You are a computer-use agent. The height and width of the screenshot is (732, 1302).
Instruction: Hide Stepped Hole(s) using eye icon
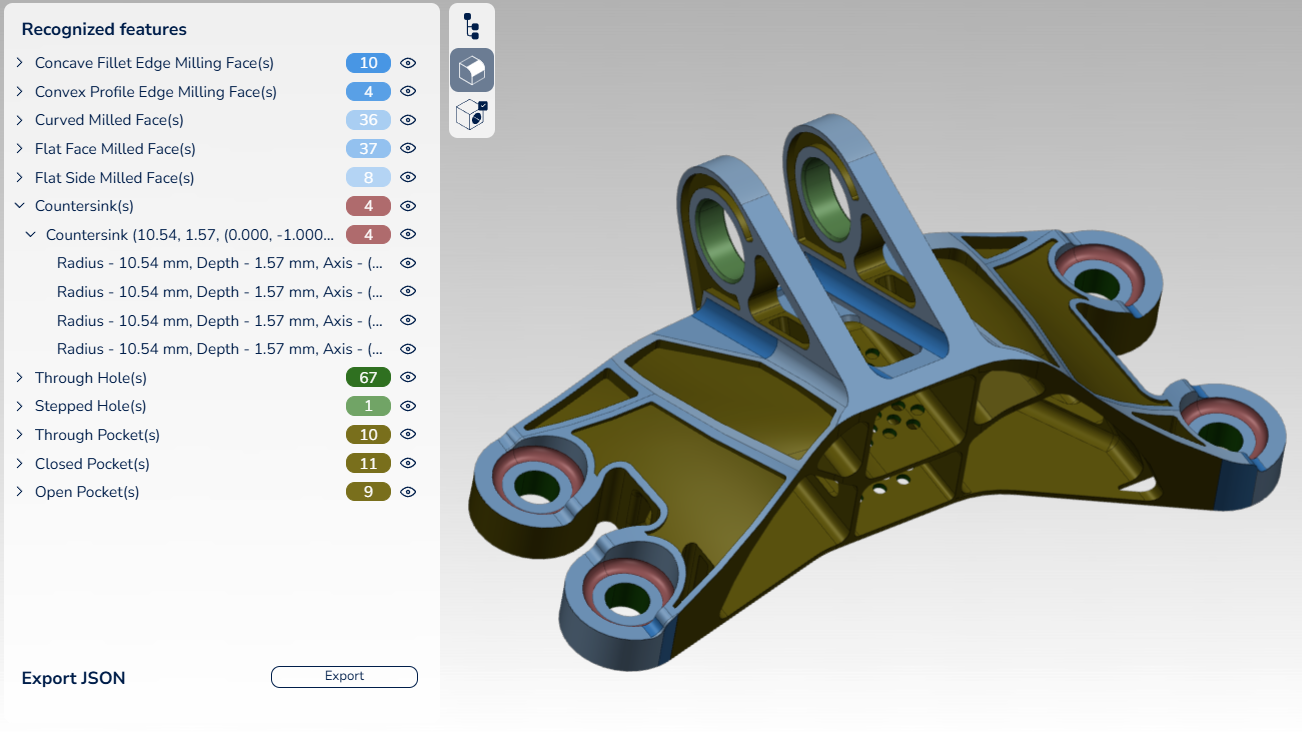click(408, 406)
